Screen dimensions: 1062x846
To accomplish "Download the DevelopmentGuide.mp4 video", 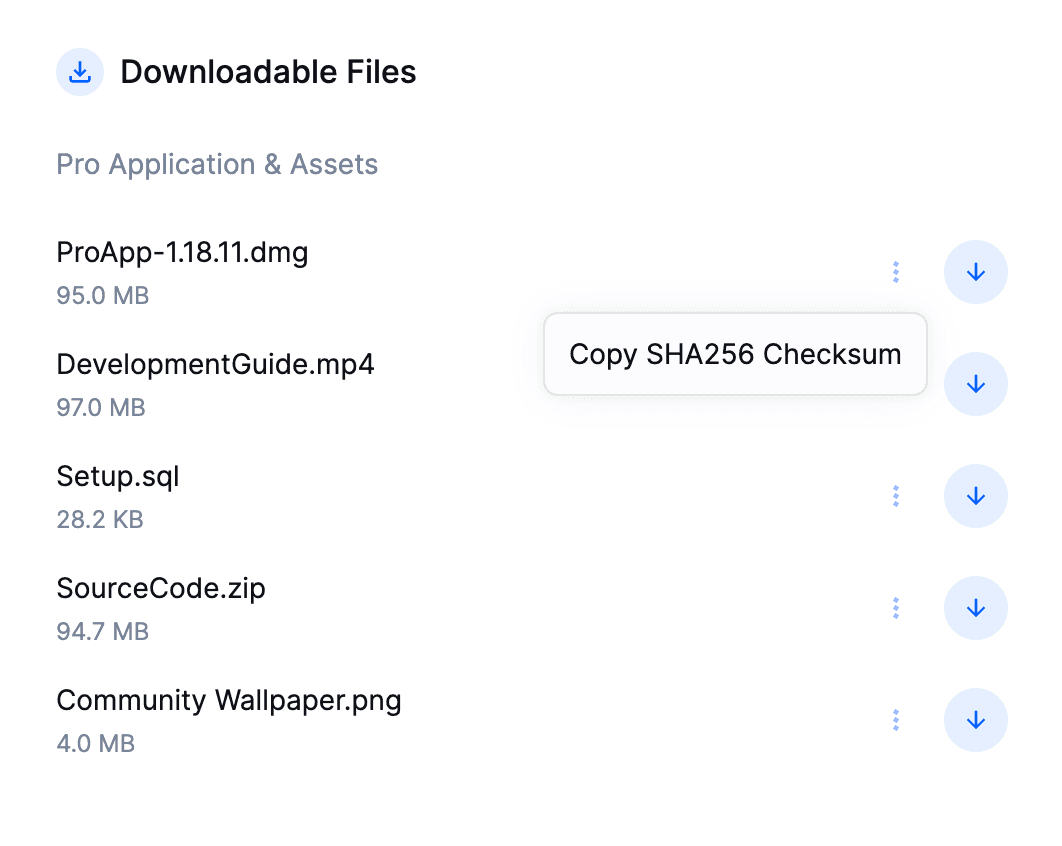I will pyautogui.click(x=975, y=384).
